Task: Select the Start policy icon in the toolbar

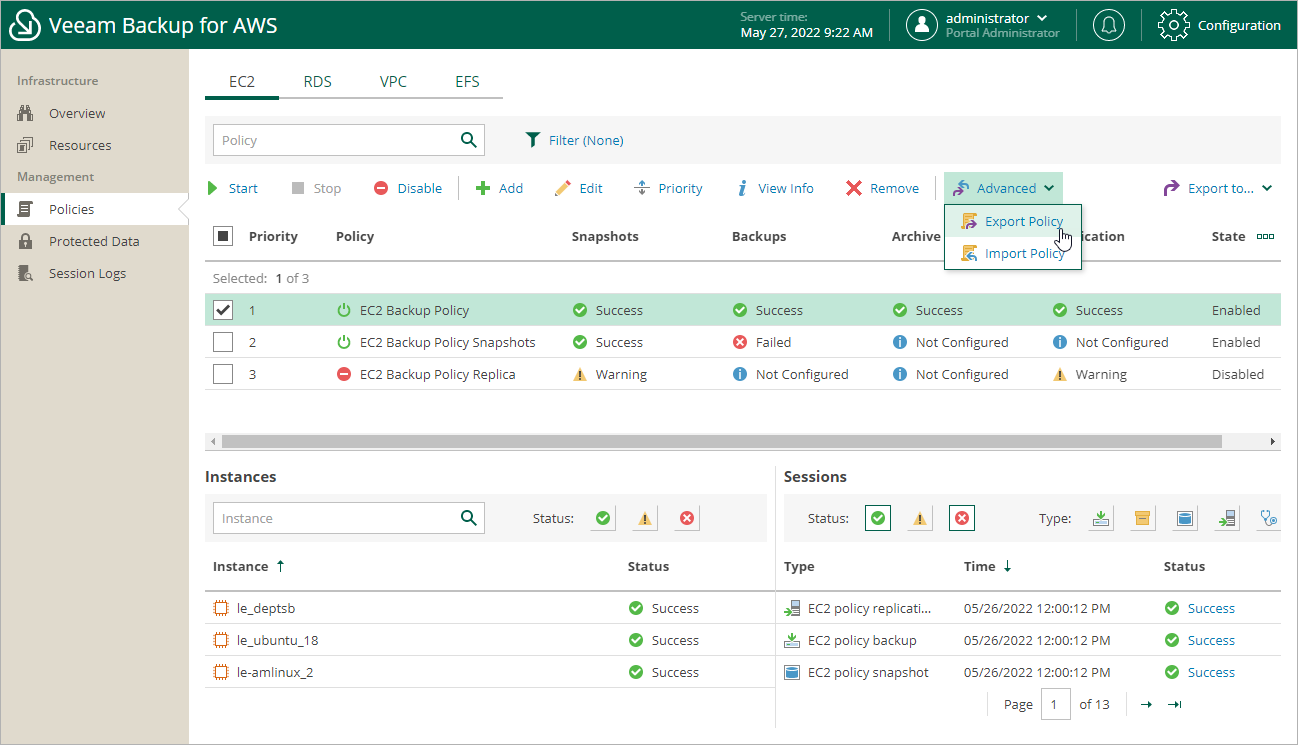Action: coord(235,188)
